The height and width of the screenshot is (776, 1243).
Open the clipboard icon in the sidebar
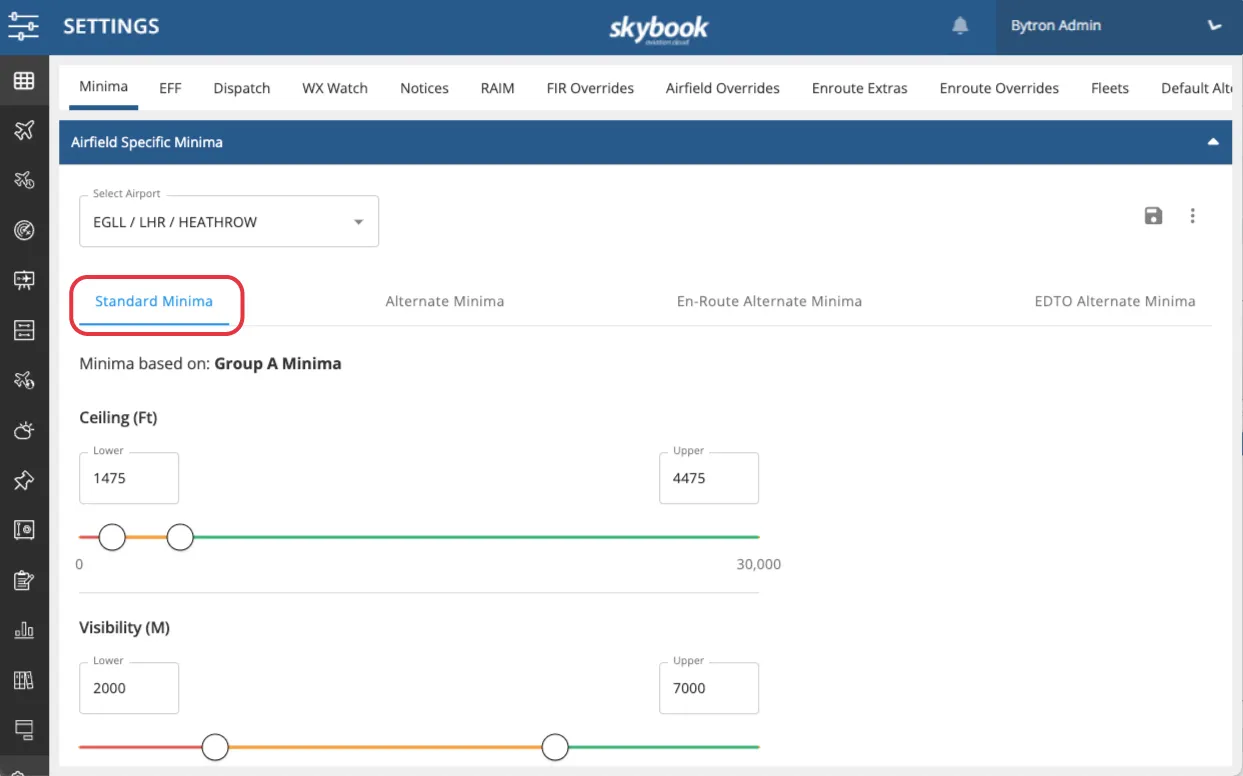pyautogui.click(x=24, y=580)
